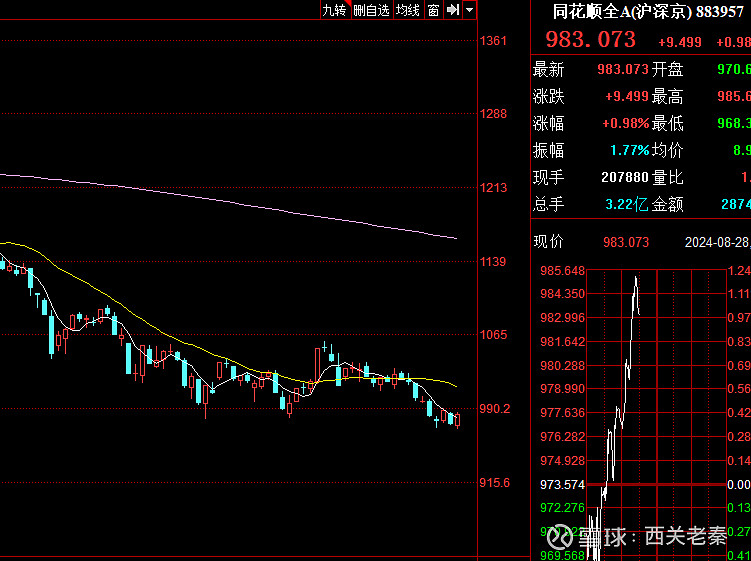Click the 振幅 1.77% amplitude value

[x=630, y=150]
